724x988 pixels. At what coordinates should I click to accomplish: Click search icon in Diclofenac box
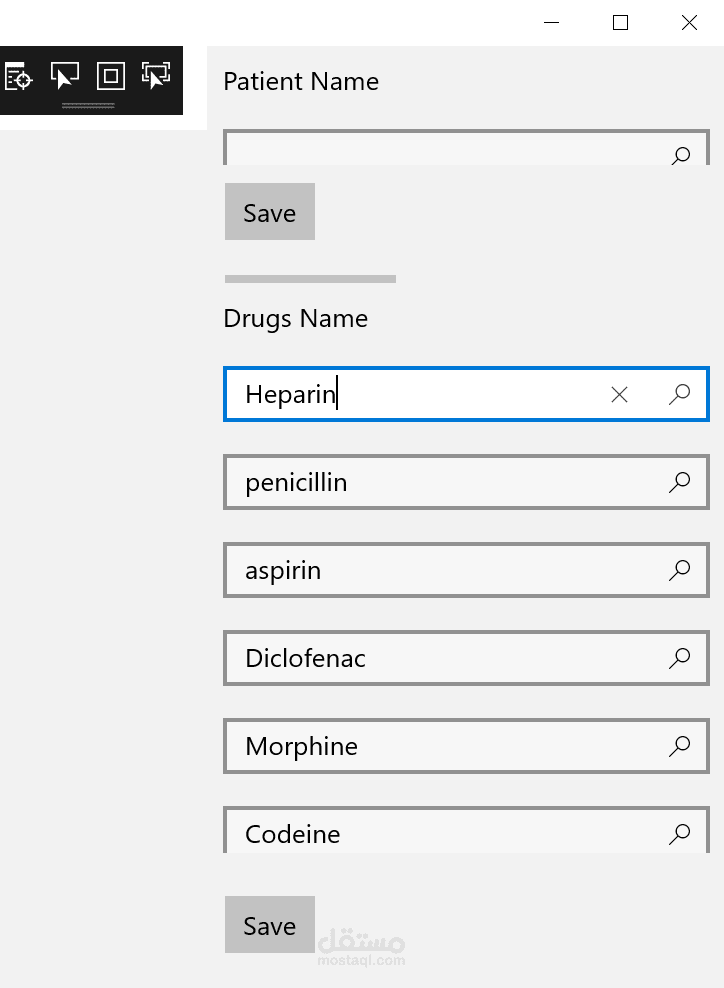680,658
